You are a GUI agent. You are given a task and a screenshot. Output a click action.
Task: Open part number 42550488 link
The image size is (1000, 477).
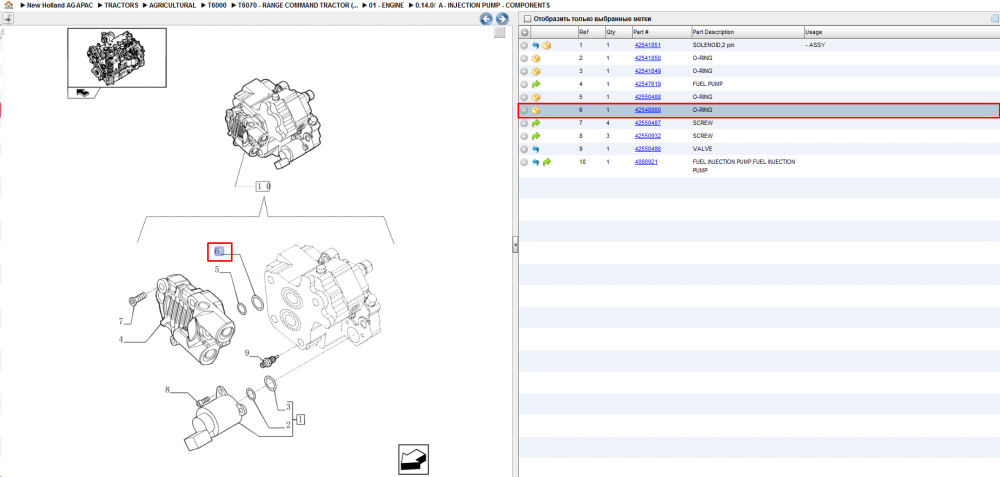click(647, 97)
